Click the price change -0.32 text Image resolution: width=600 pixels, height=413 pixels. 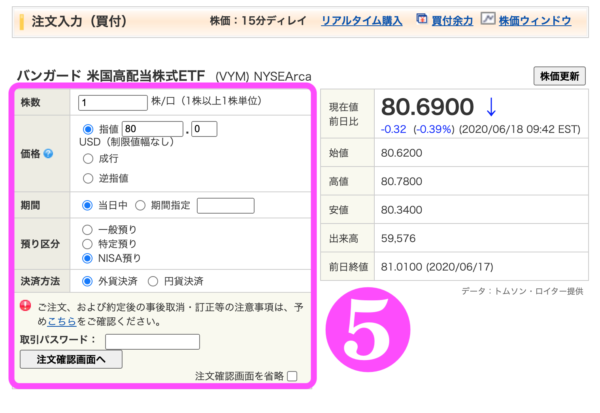click(393, 129)
